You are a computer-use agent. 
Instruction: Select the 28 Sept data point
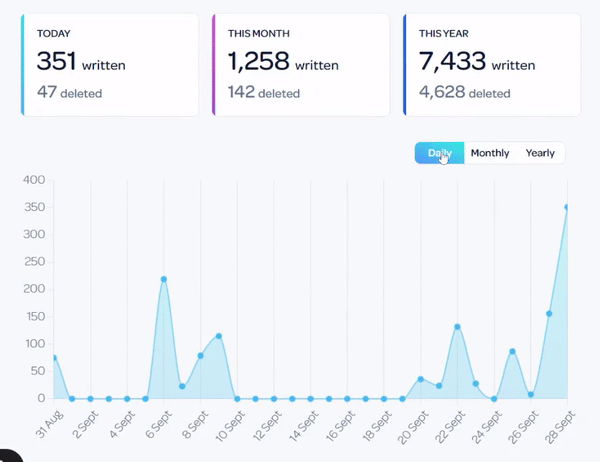(x=567, y=207)
